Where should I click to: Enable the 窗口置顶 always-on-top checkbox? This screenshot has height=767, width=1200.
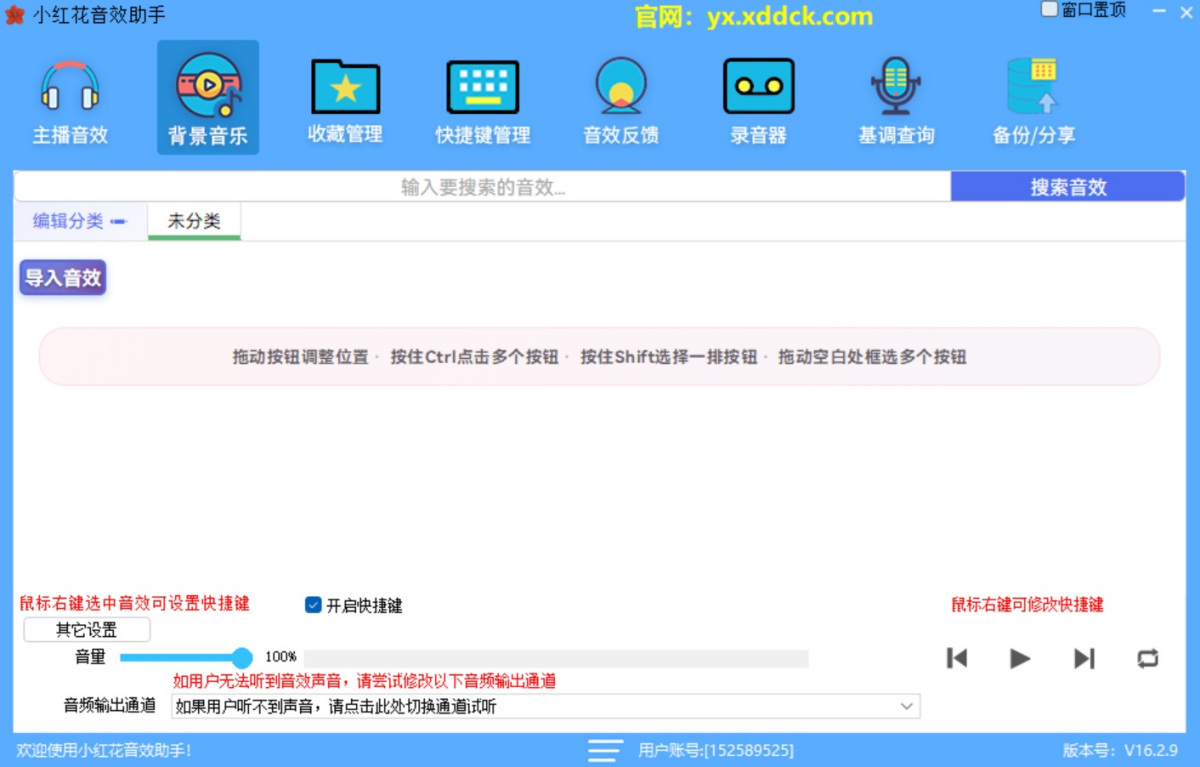point(1049,8)
